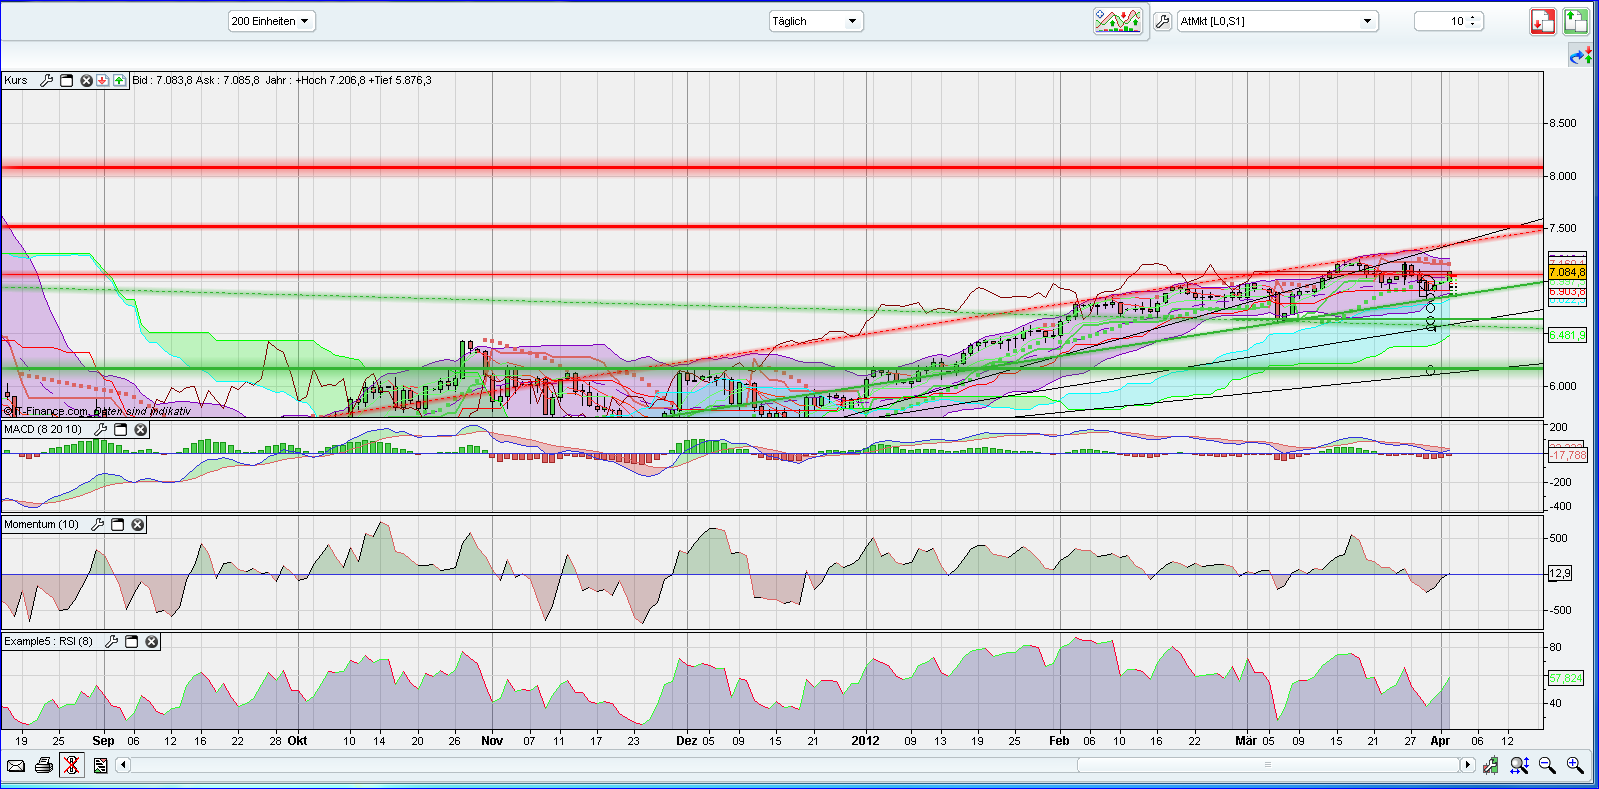Maximize the Kurs chart panel window icon
Viewport: 1599px width, 789px height.
tap(67, 81)
